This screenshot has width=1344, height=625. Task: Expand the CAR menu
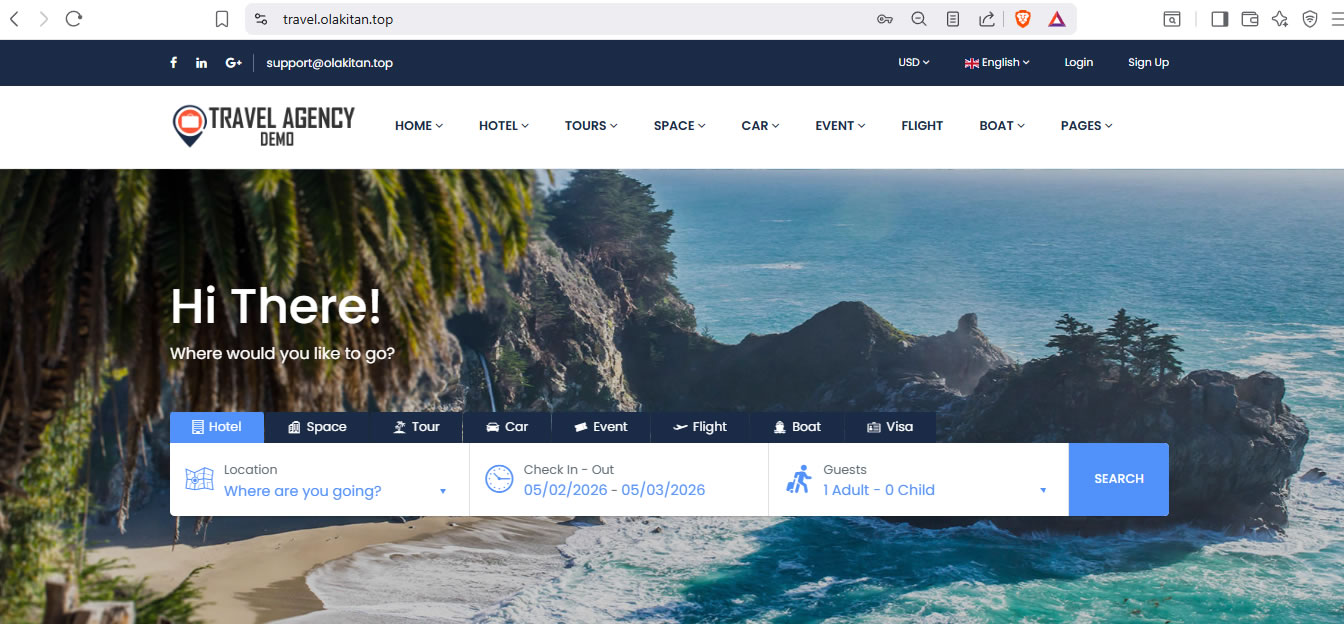click(760, 125)
